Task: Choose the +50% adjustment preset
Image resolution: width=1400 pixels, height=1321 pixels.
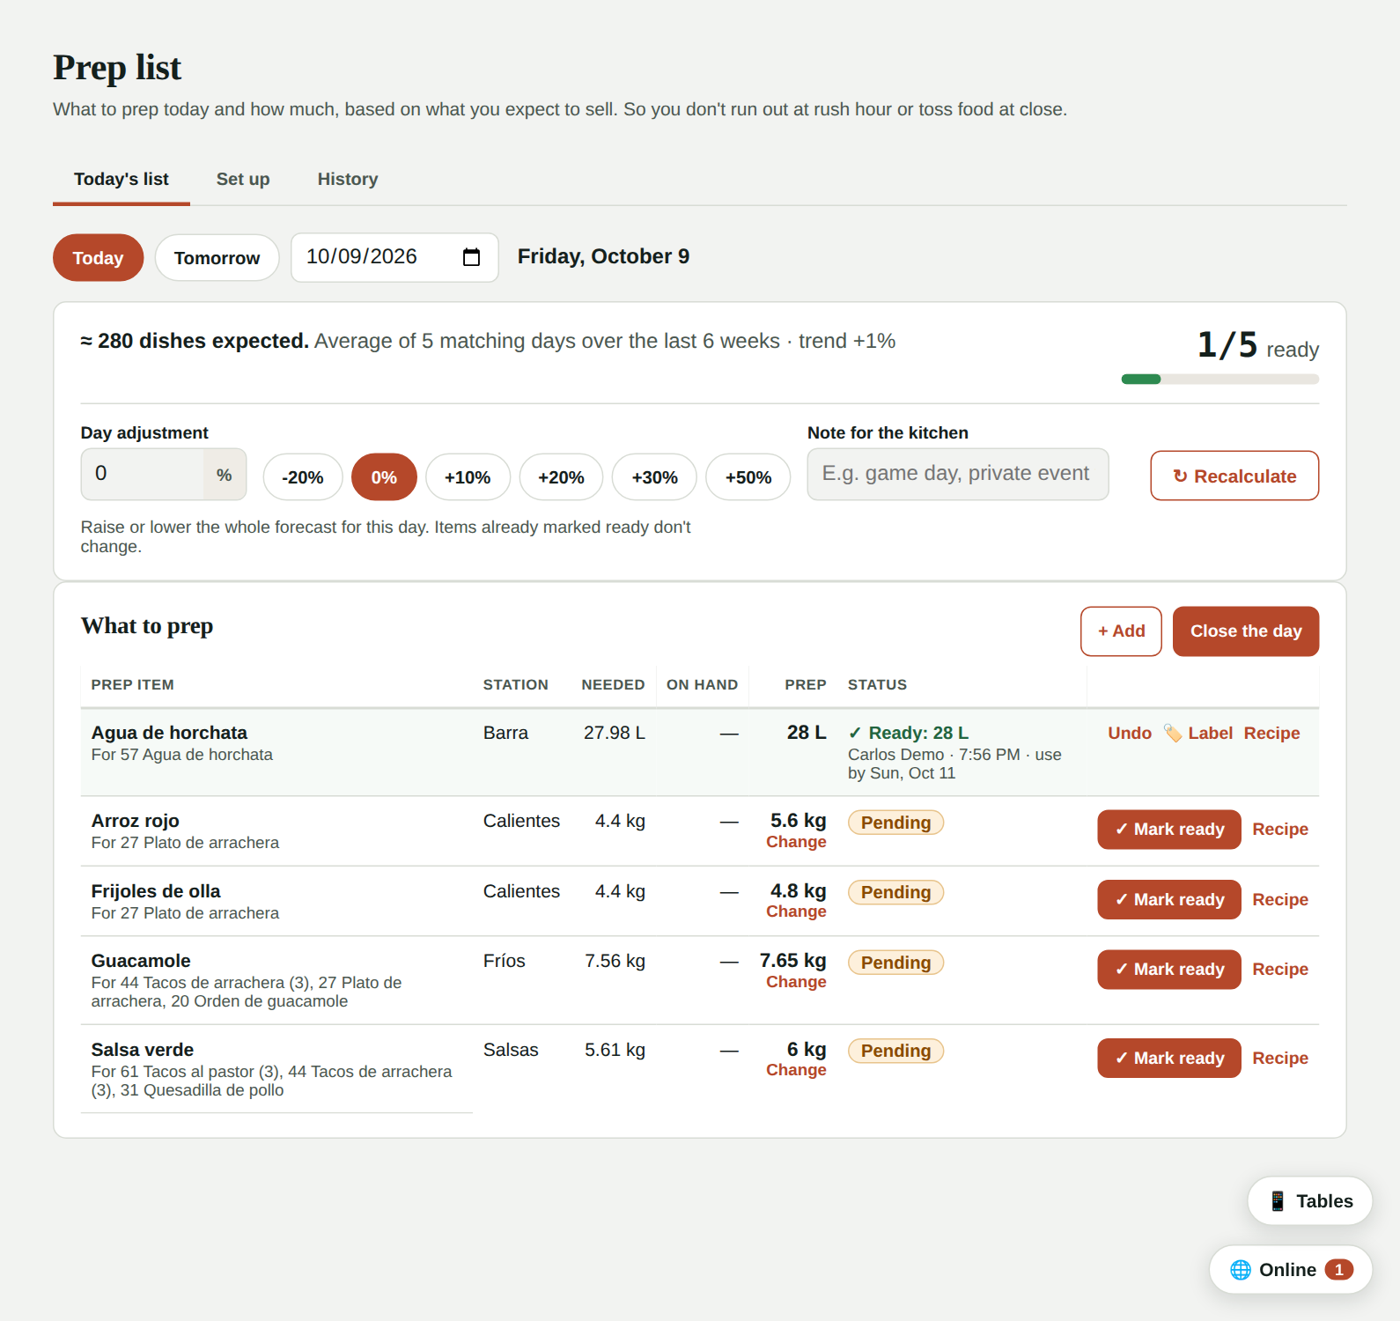Action: [748, 477]
